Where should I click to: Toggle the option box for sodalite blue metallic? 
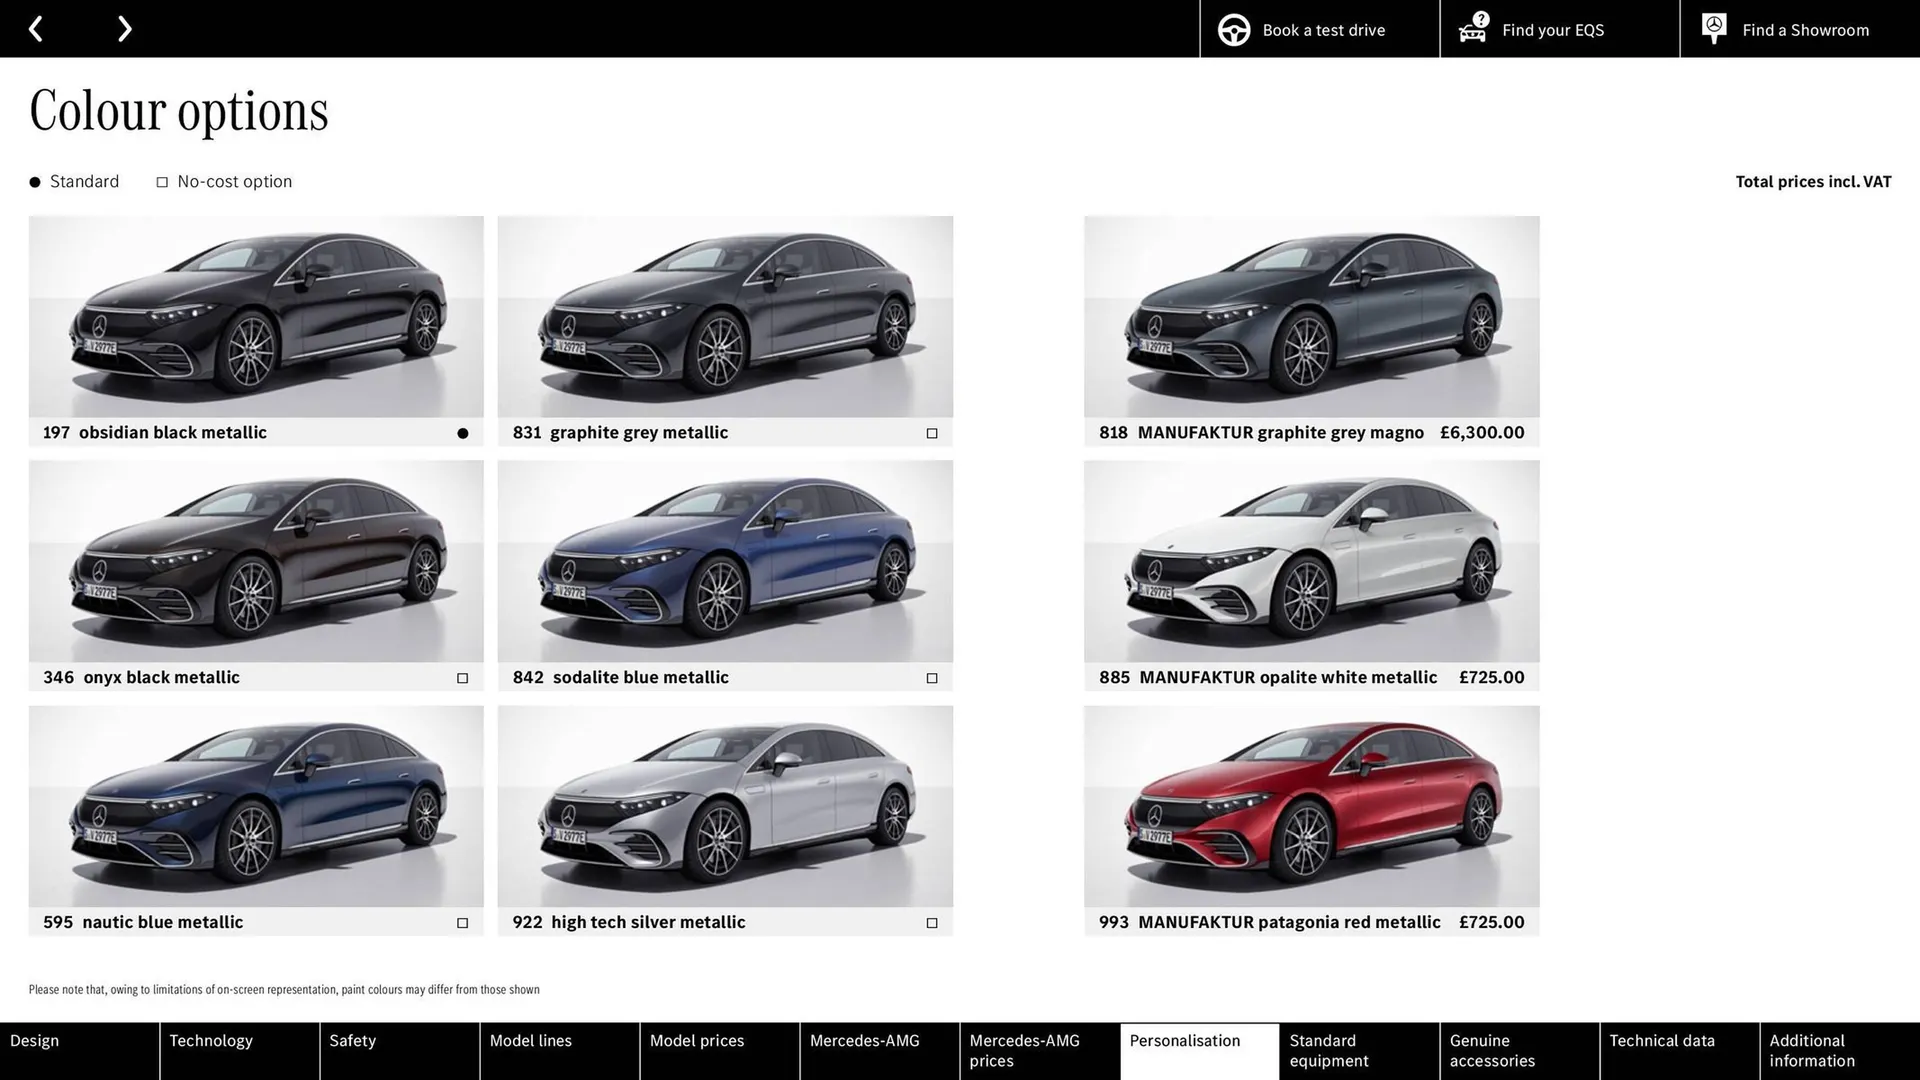click(931, 677)
